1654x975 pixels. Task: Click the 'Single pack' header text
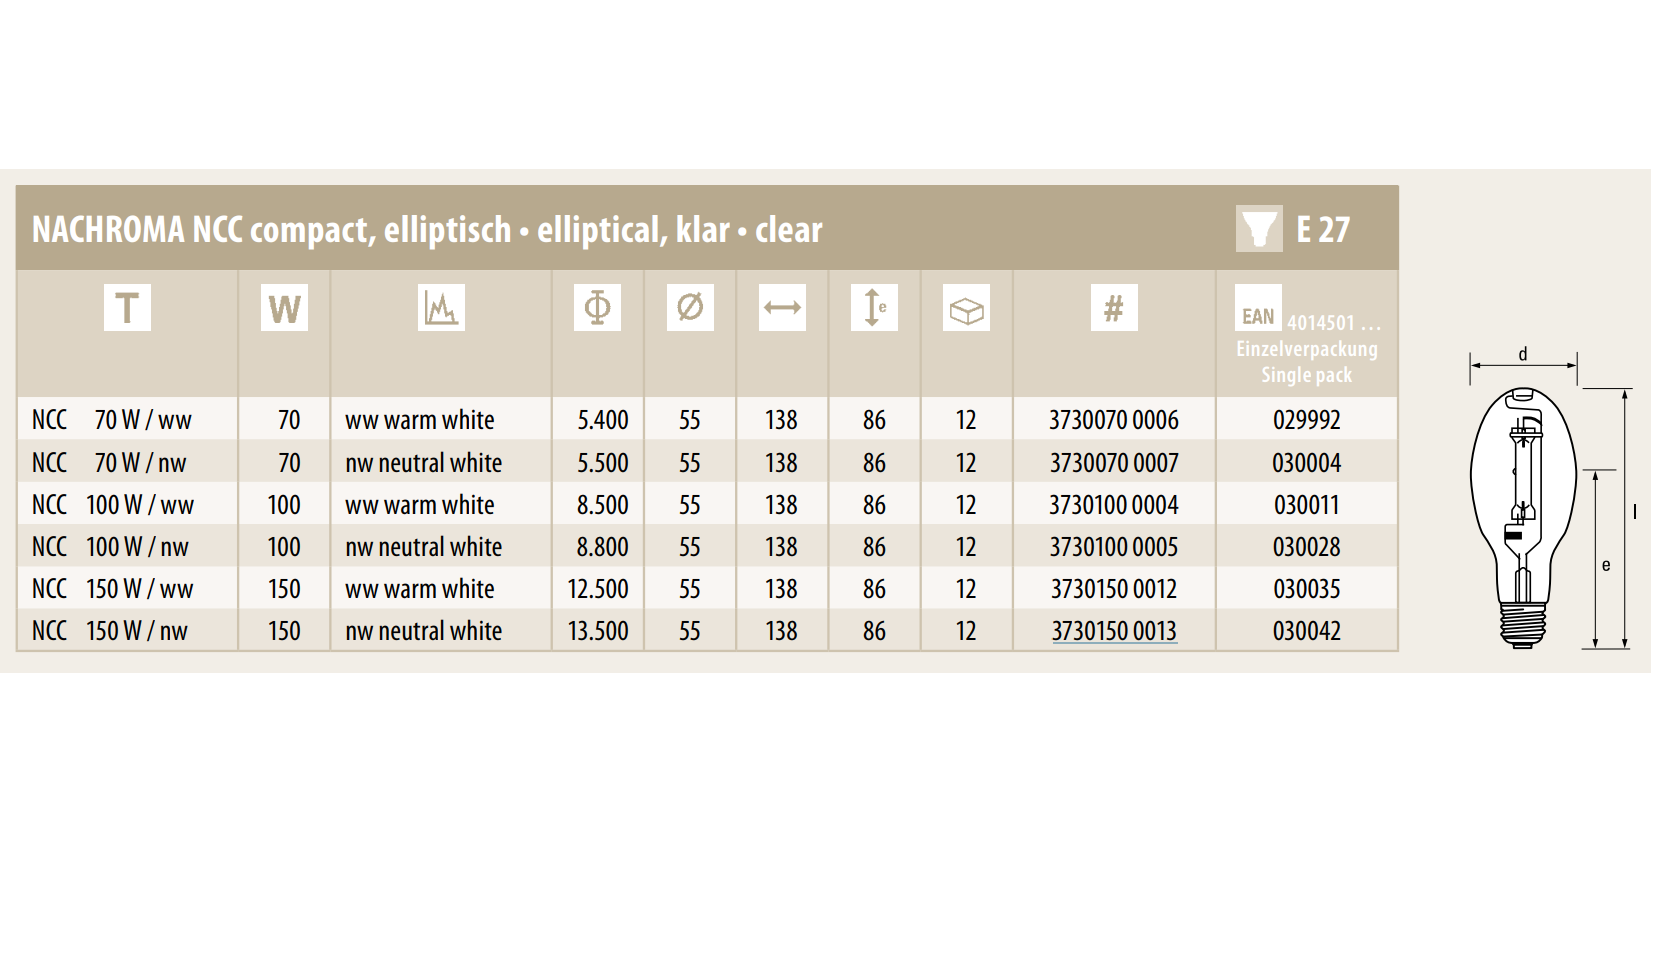point(1307,375)
